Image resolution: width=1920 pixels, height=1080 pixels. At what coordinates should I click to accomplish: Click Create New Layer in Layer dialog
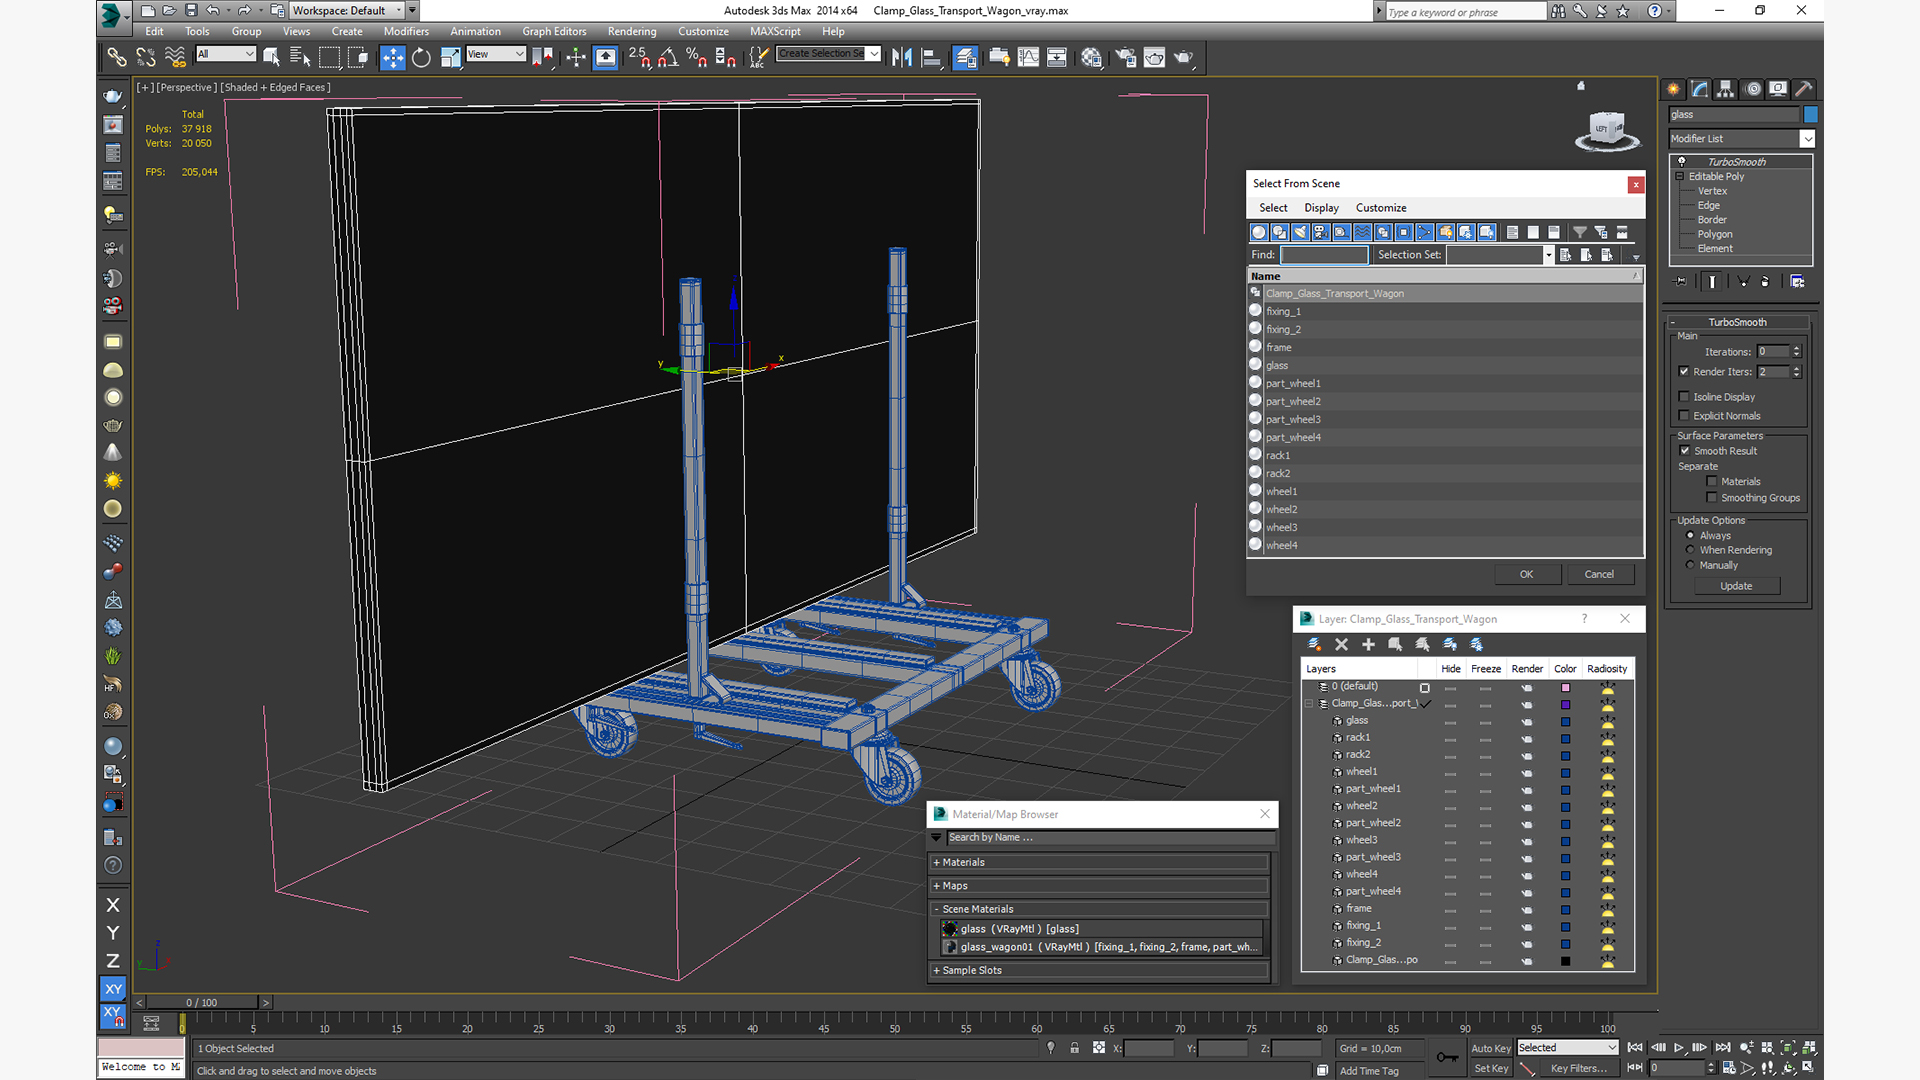pos(1314,645)
